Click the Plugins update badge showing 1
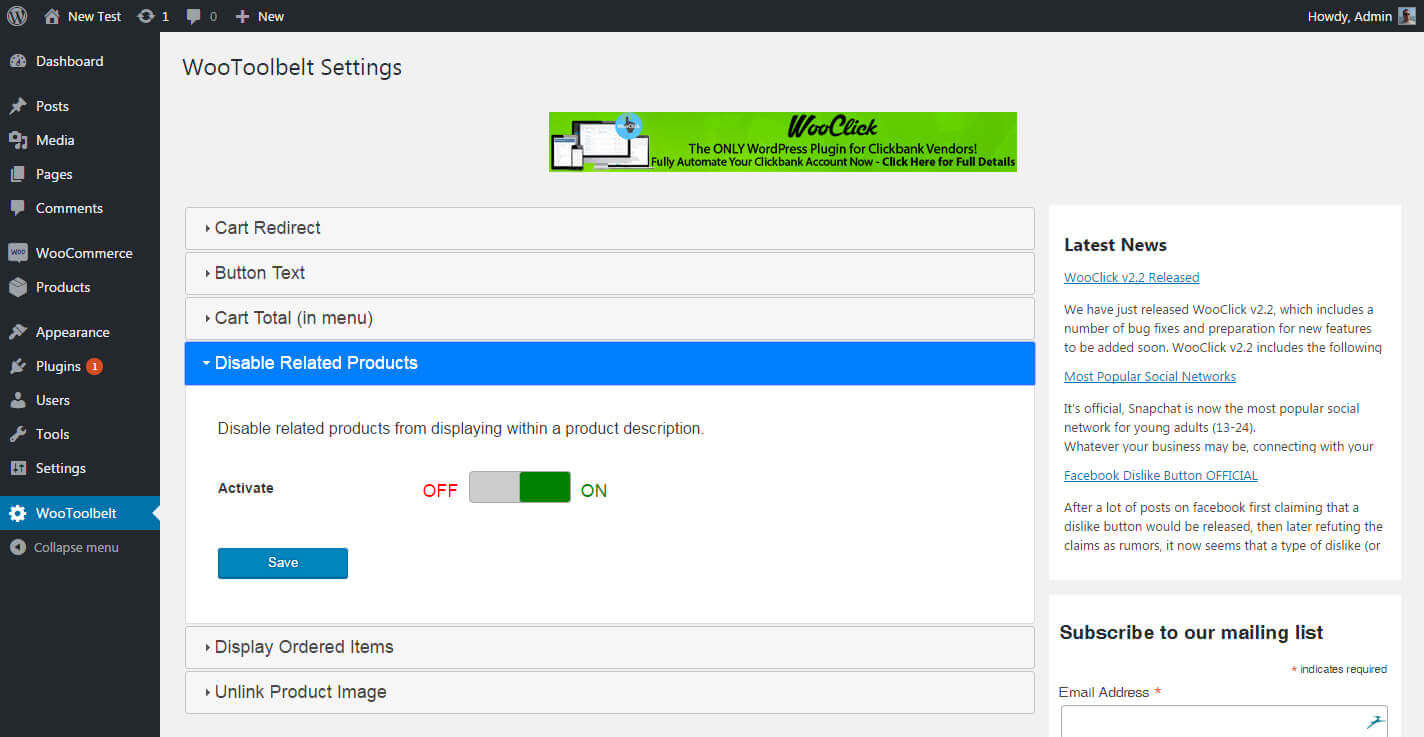1424x737 pixels. 94,366
